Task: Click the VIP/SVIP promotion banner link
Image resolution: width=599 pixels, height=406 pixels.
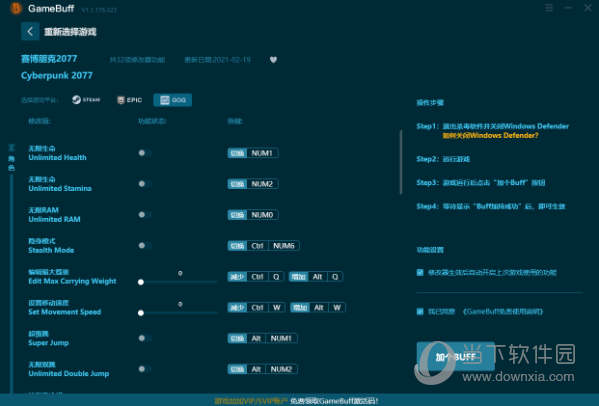Action: [x=296, y=401]
